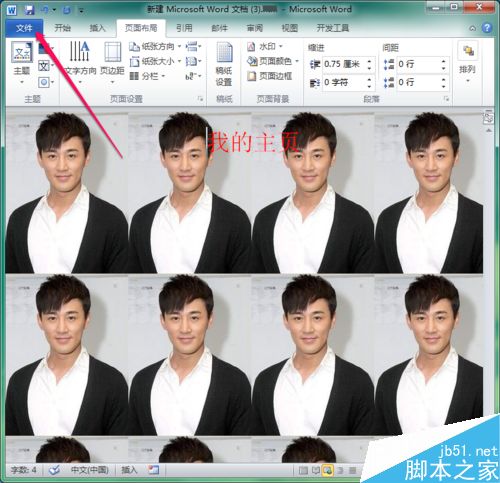This screenshot has width=500, height=483.
Task: Toggle 插入 insert/overtype mode in status bar
Action: point(129,470)
